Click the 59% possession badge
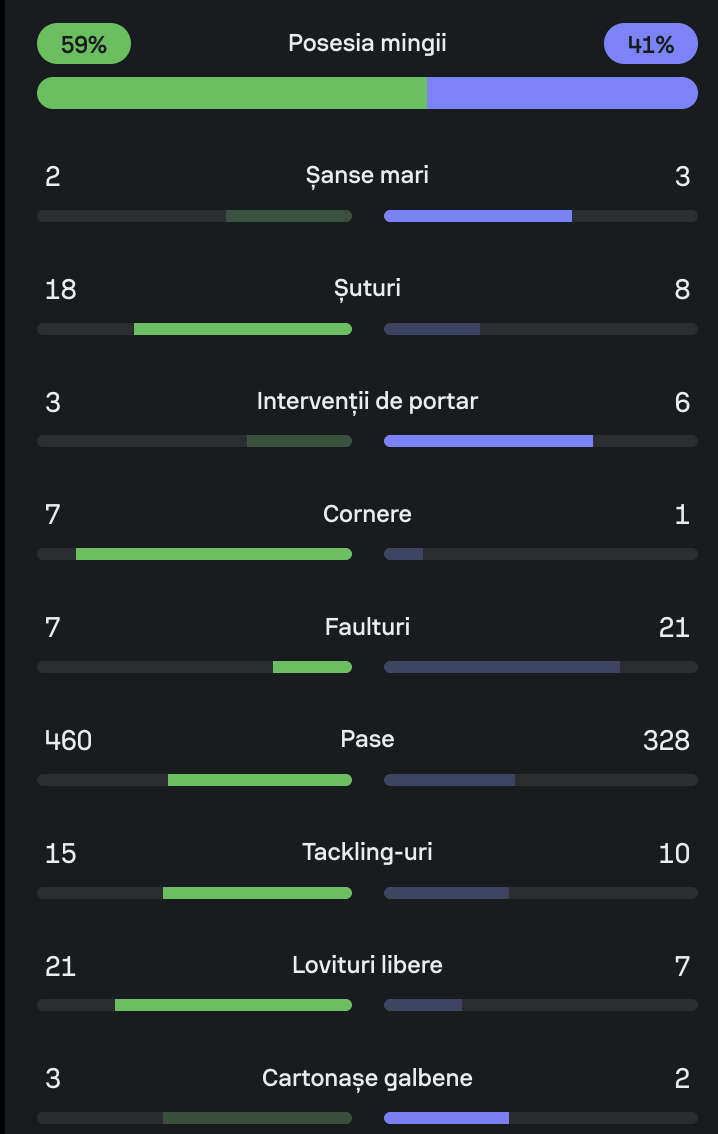The image size is (718, 1134). pos(84,44)
